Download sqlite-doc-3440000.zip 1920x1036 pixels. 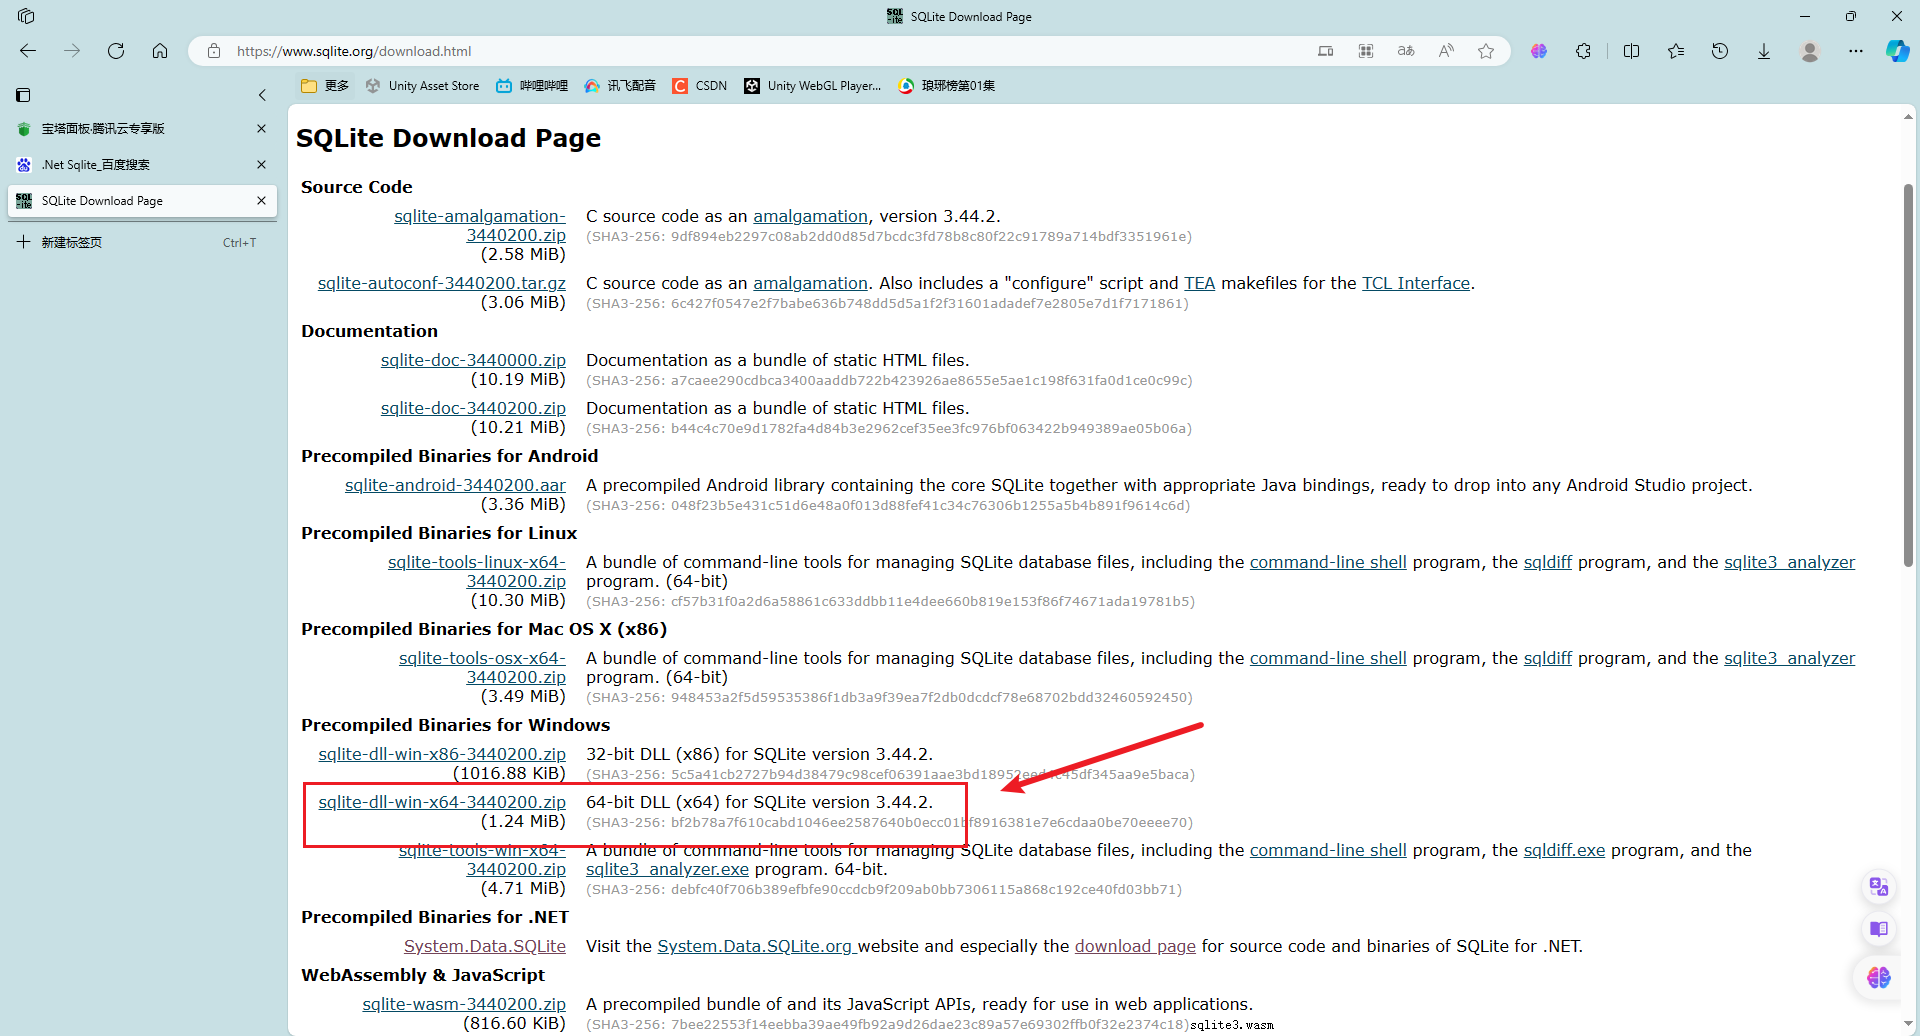(x=473, y=360)
